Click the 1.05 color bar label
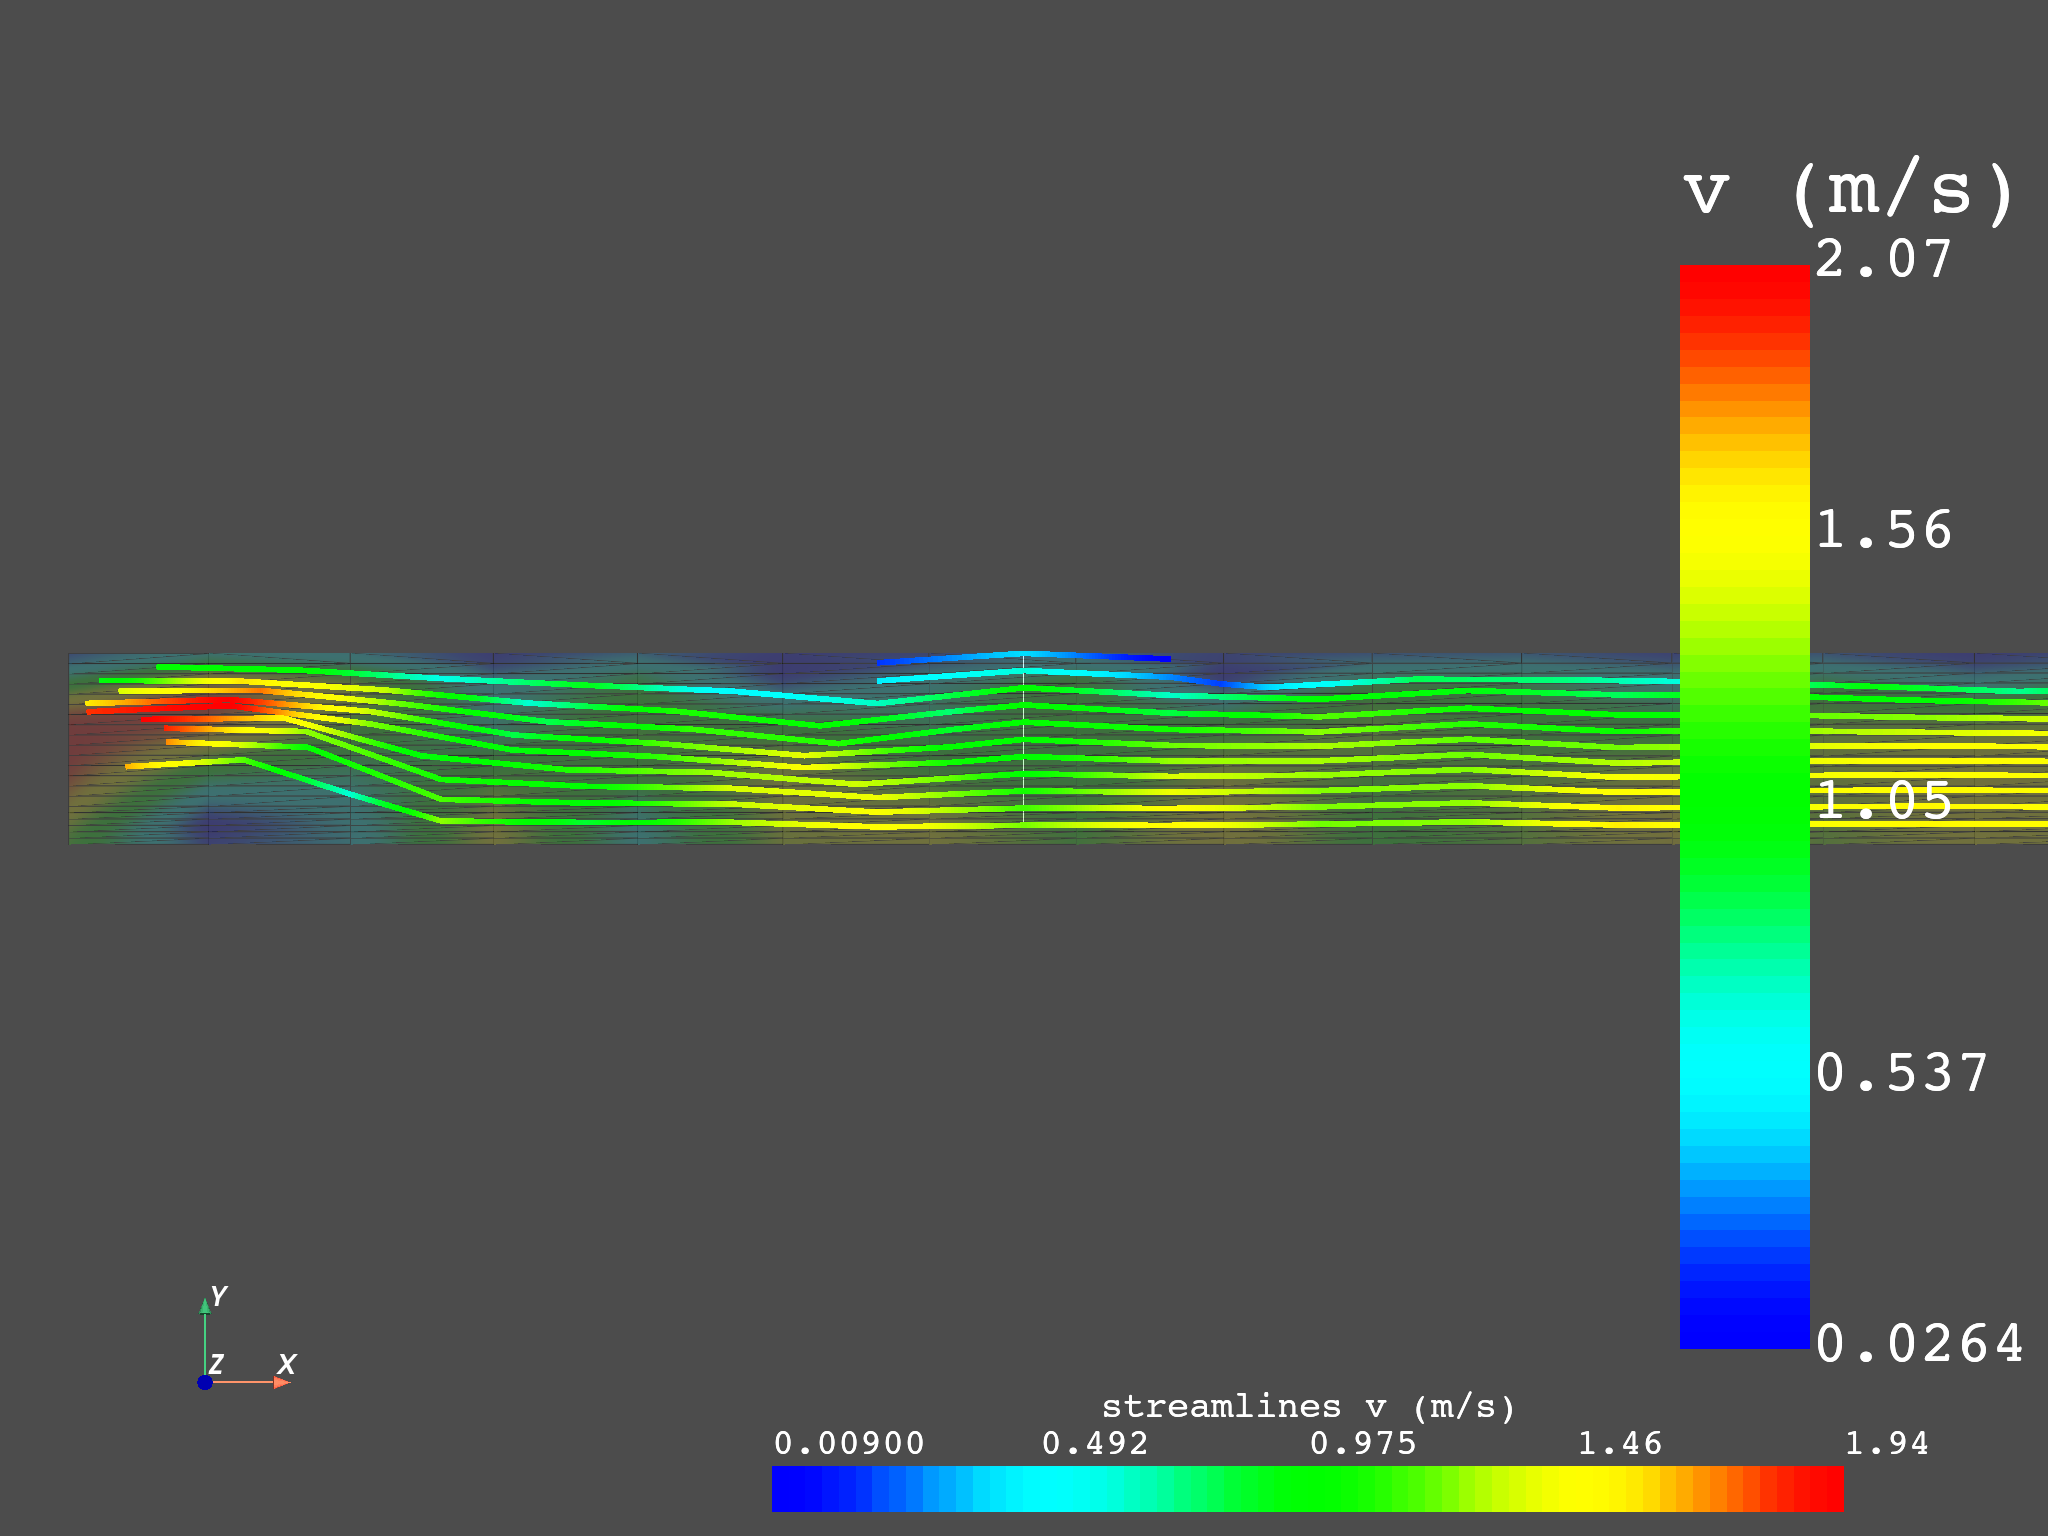Screen dimensions: 2048x1536 pyautogui.click(x=1884, y=801)
